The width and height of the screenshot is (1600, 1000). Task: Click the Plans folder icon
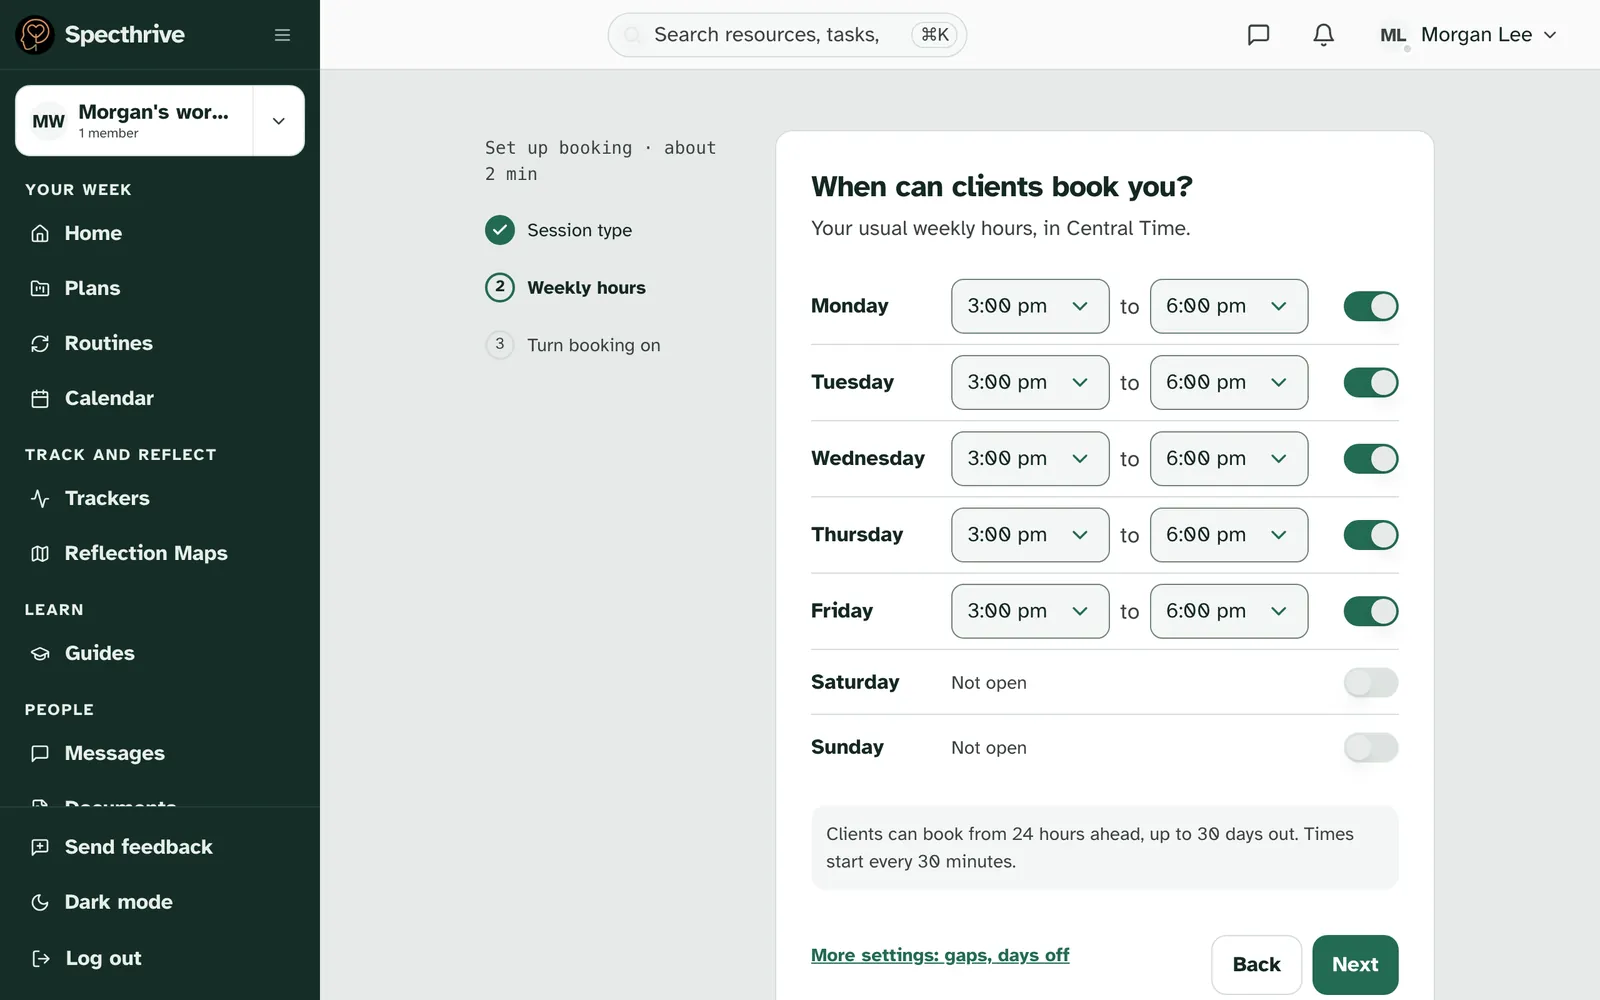40,288
